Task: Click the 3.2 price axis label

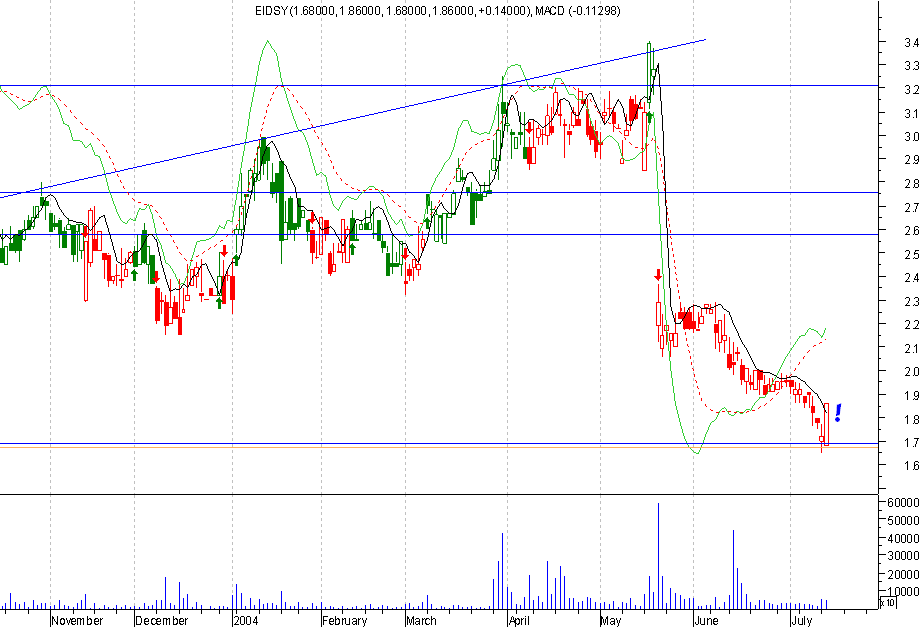Action: pos(912,89)
